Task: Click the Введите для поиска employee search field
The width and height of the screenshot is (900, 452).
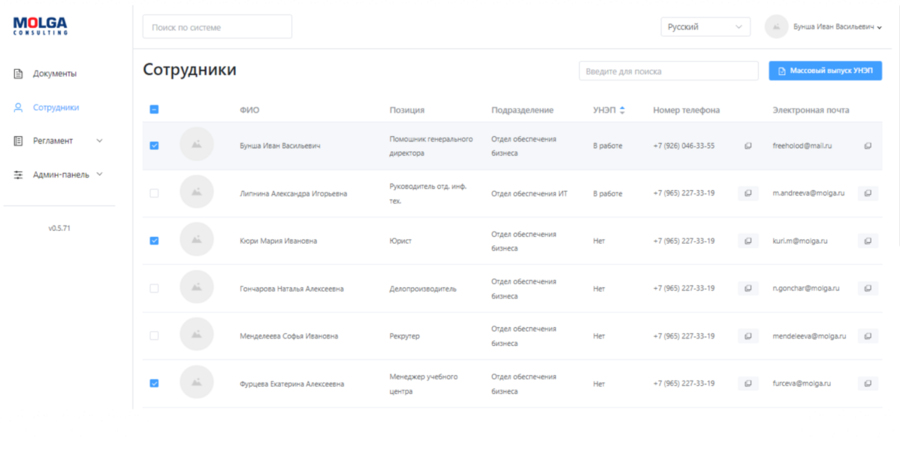Action: pos(669,71)
